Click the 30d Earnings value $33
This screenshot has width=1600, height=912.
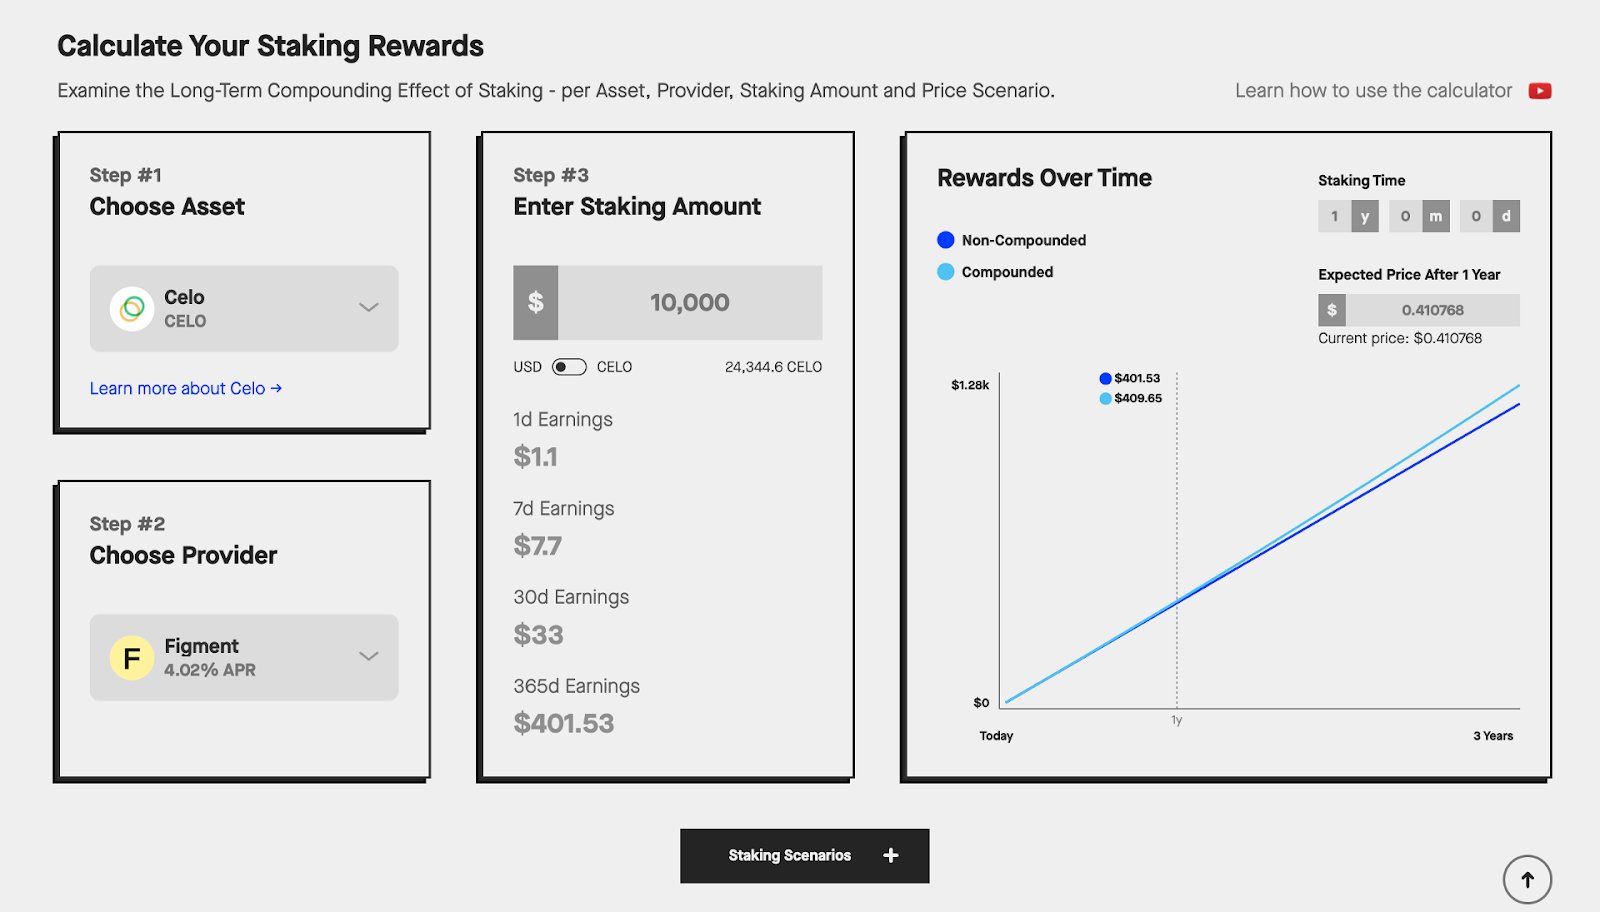pos(539,635)
